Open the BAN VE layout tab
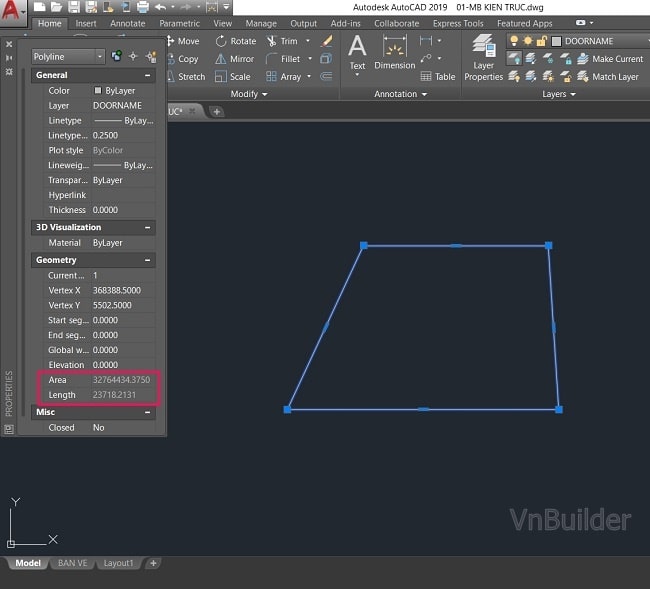 71,563
